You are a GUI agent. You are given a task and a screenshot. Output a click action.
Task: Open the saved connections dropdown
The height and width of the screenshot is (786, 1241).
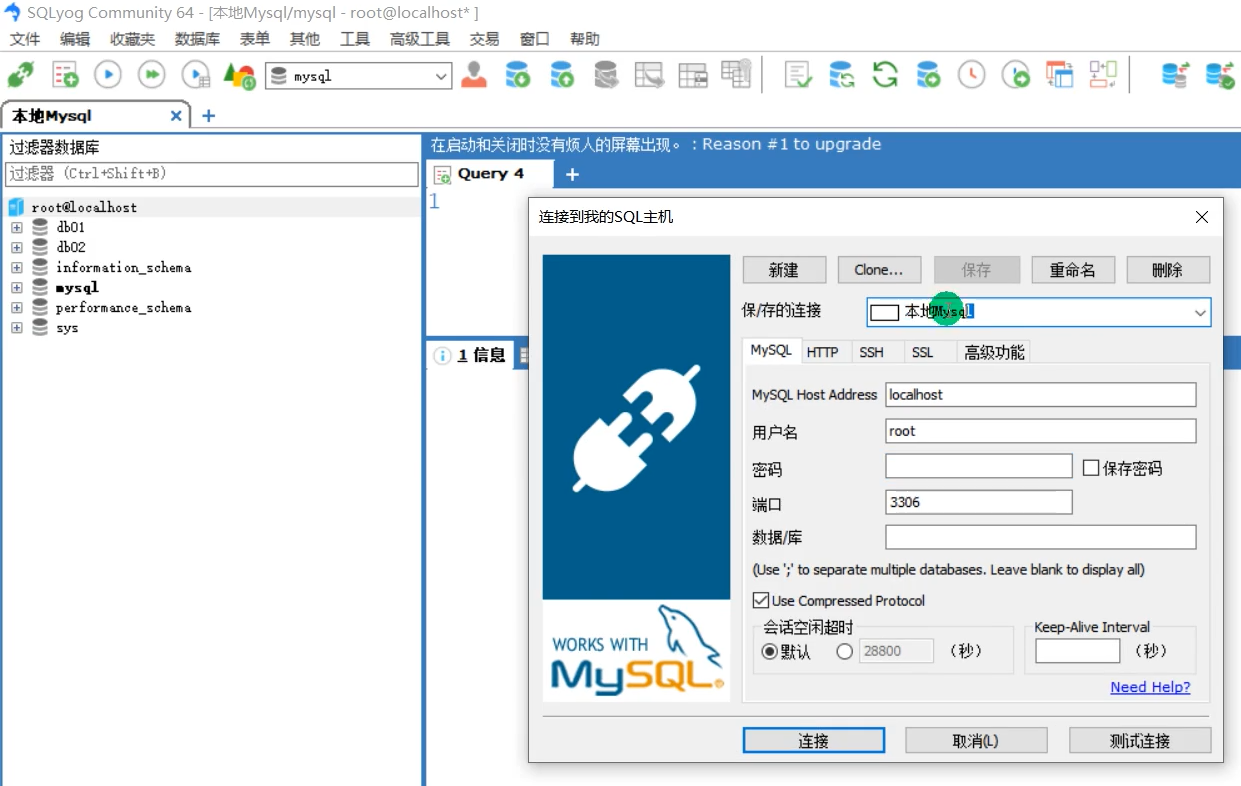point(1199,312)
